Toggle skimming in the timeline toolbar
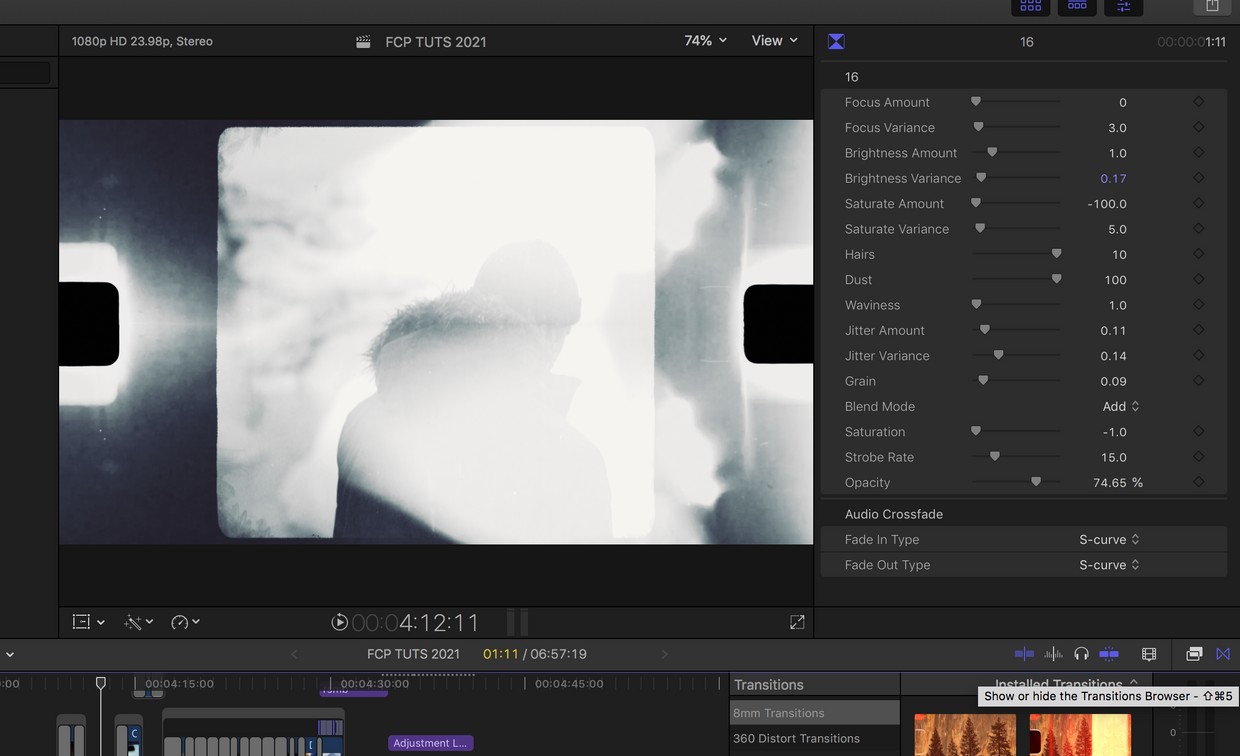1240x756 pixels. click(x=1024, y=653)
